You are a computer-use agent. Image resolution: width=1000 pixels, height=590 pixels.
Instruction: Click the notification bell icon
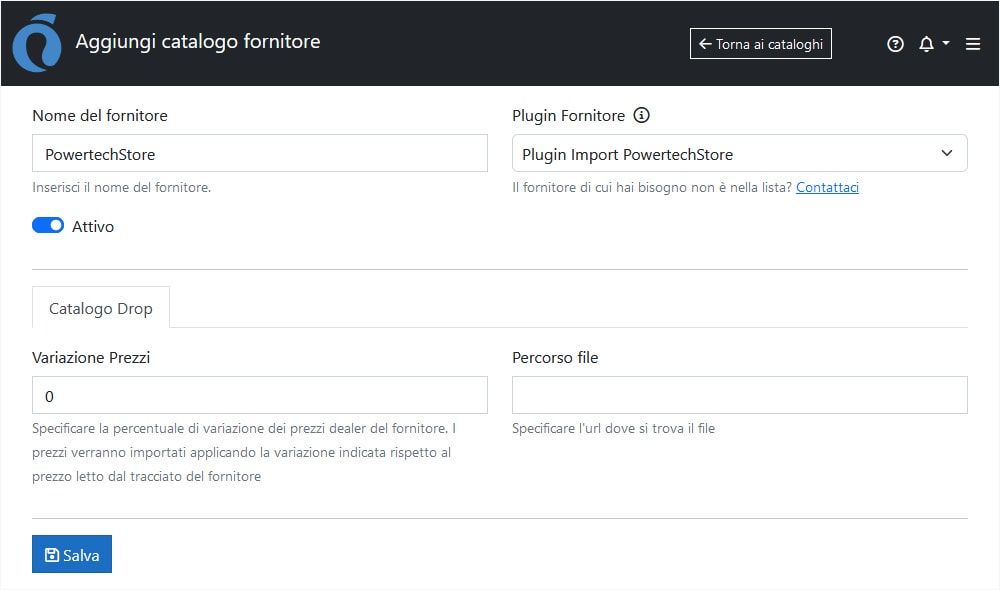(927, 43)
